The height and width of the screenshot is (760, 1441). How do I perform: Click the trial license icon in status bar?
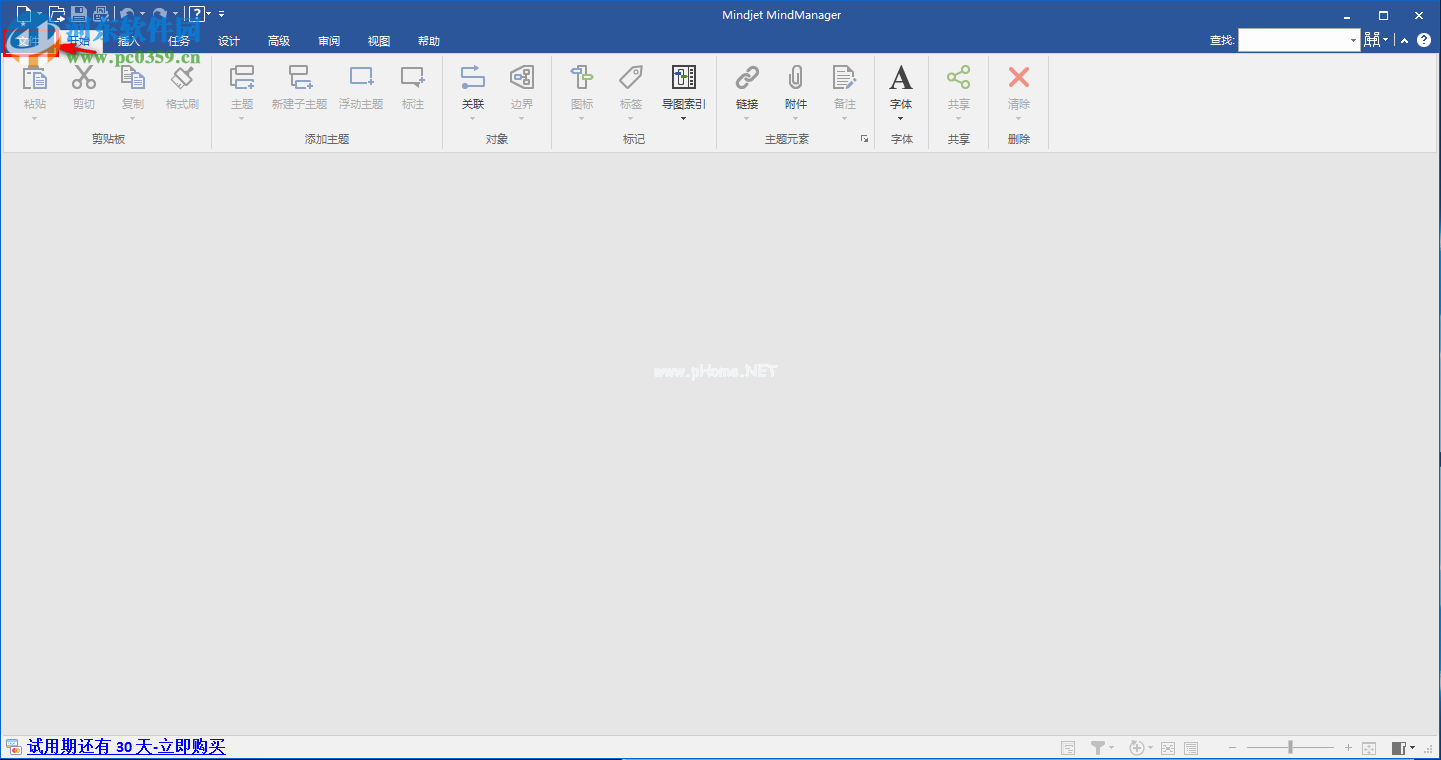click(13, 747)
